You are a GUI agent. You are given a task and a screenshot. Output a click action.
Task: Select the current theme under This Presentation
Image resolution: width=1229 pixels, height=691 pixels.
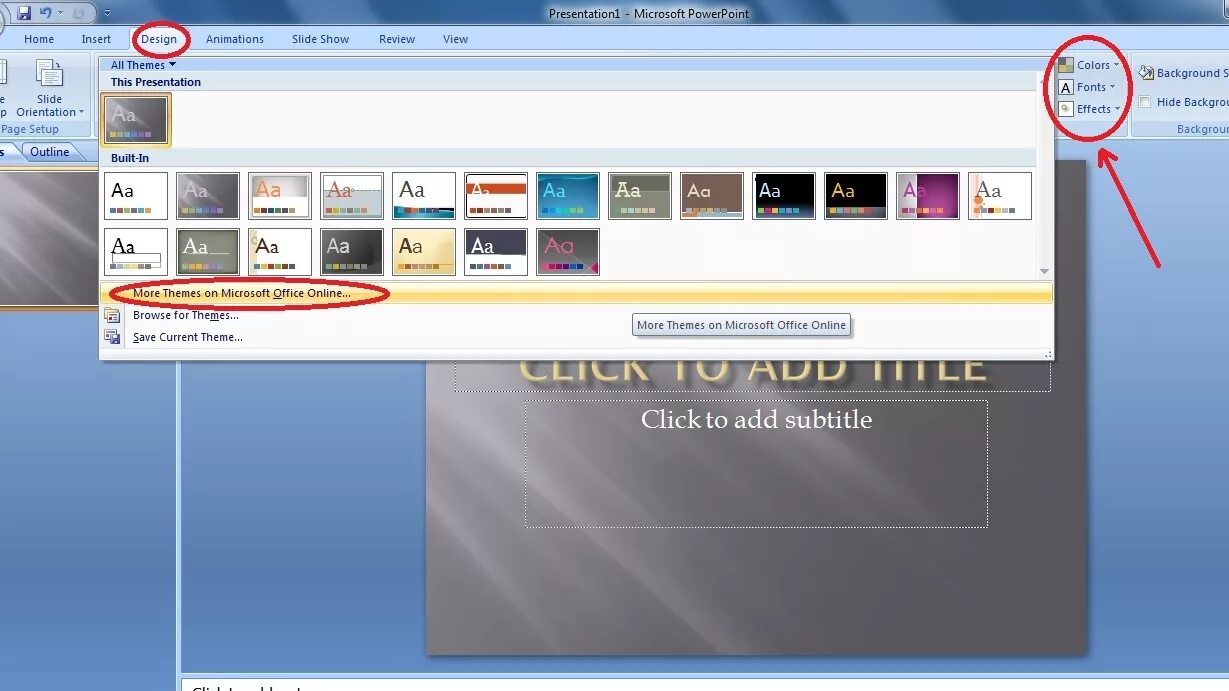[136, 118]
